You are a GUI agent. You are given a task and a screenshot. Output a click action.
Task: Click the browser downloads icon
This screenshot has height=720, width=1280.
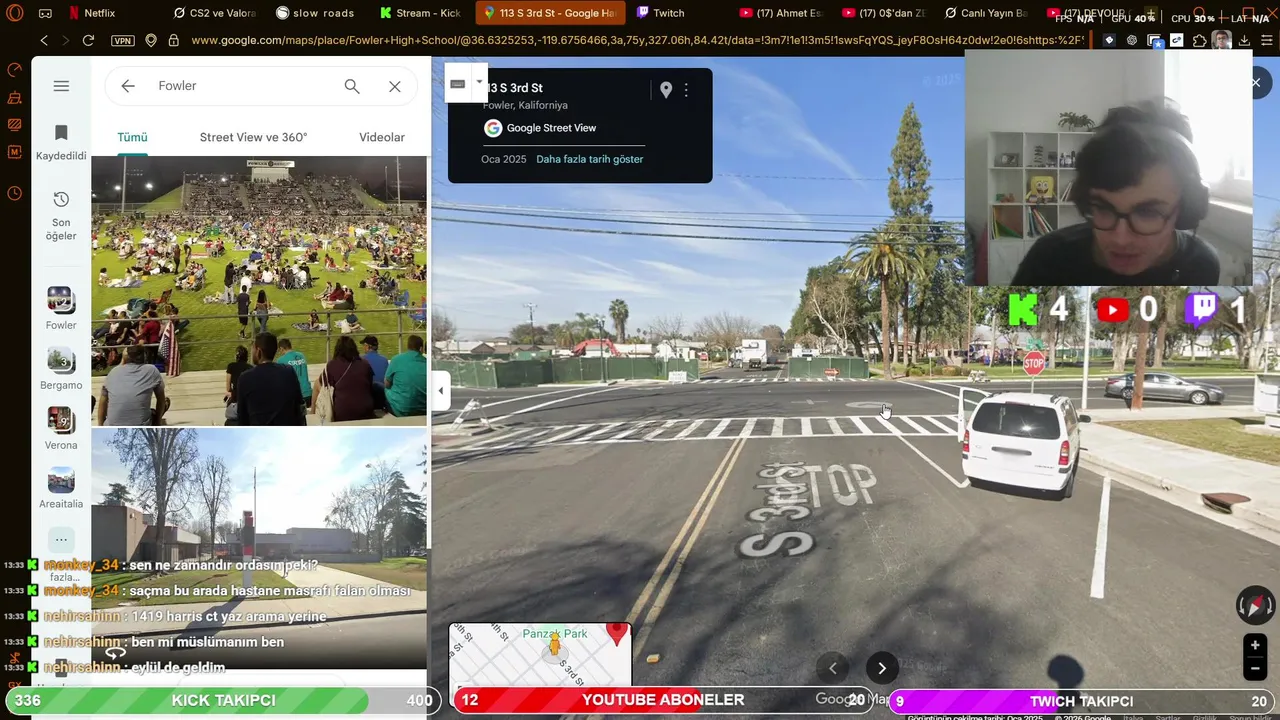[1244, 40]
